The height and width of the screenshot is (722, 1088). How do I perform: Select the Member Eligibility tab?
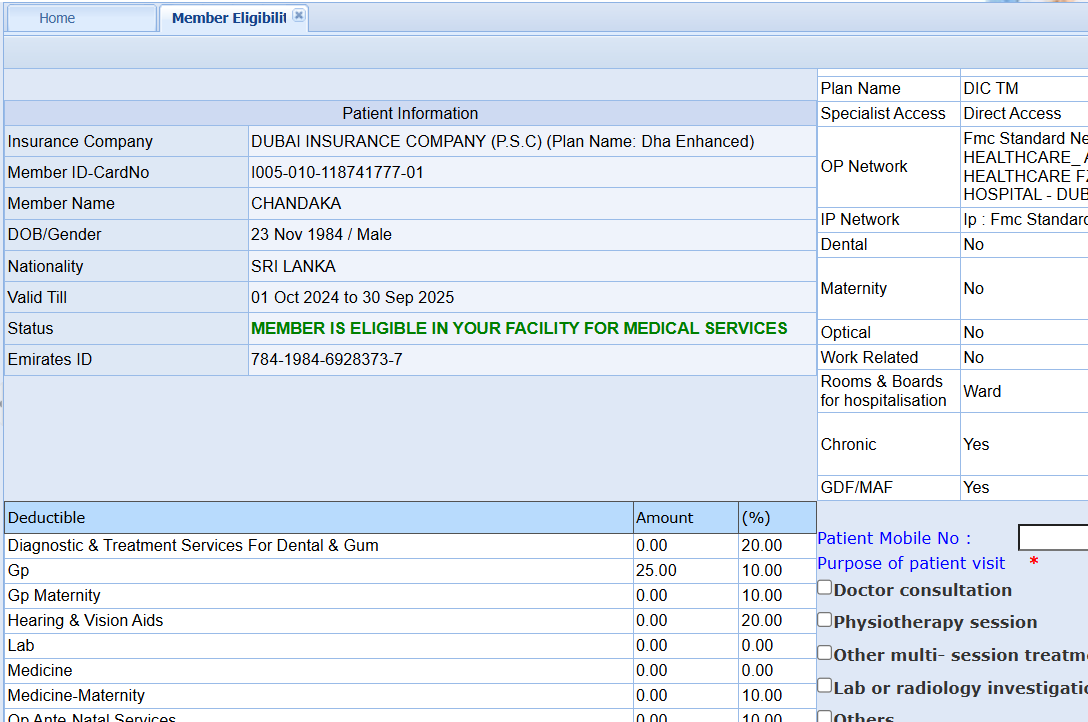coord(228,18)
